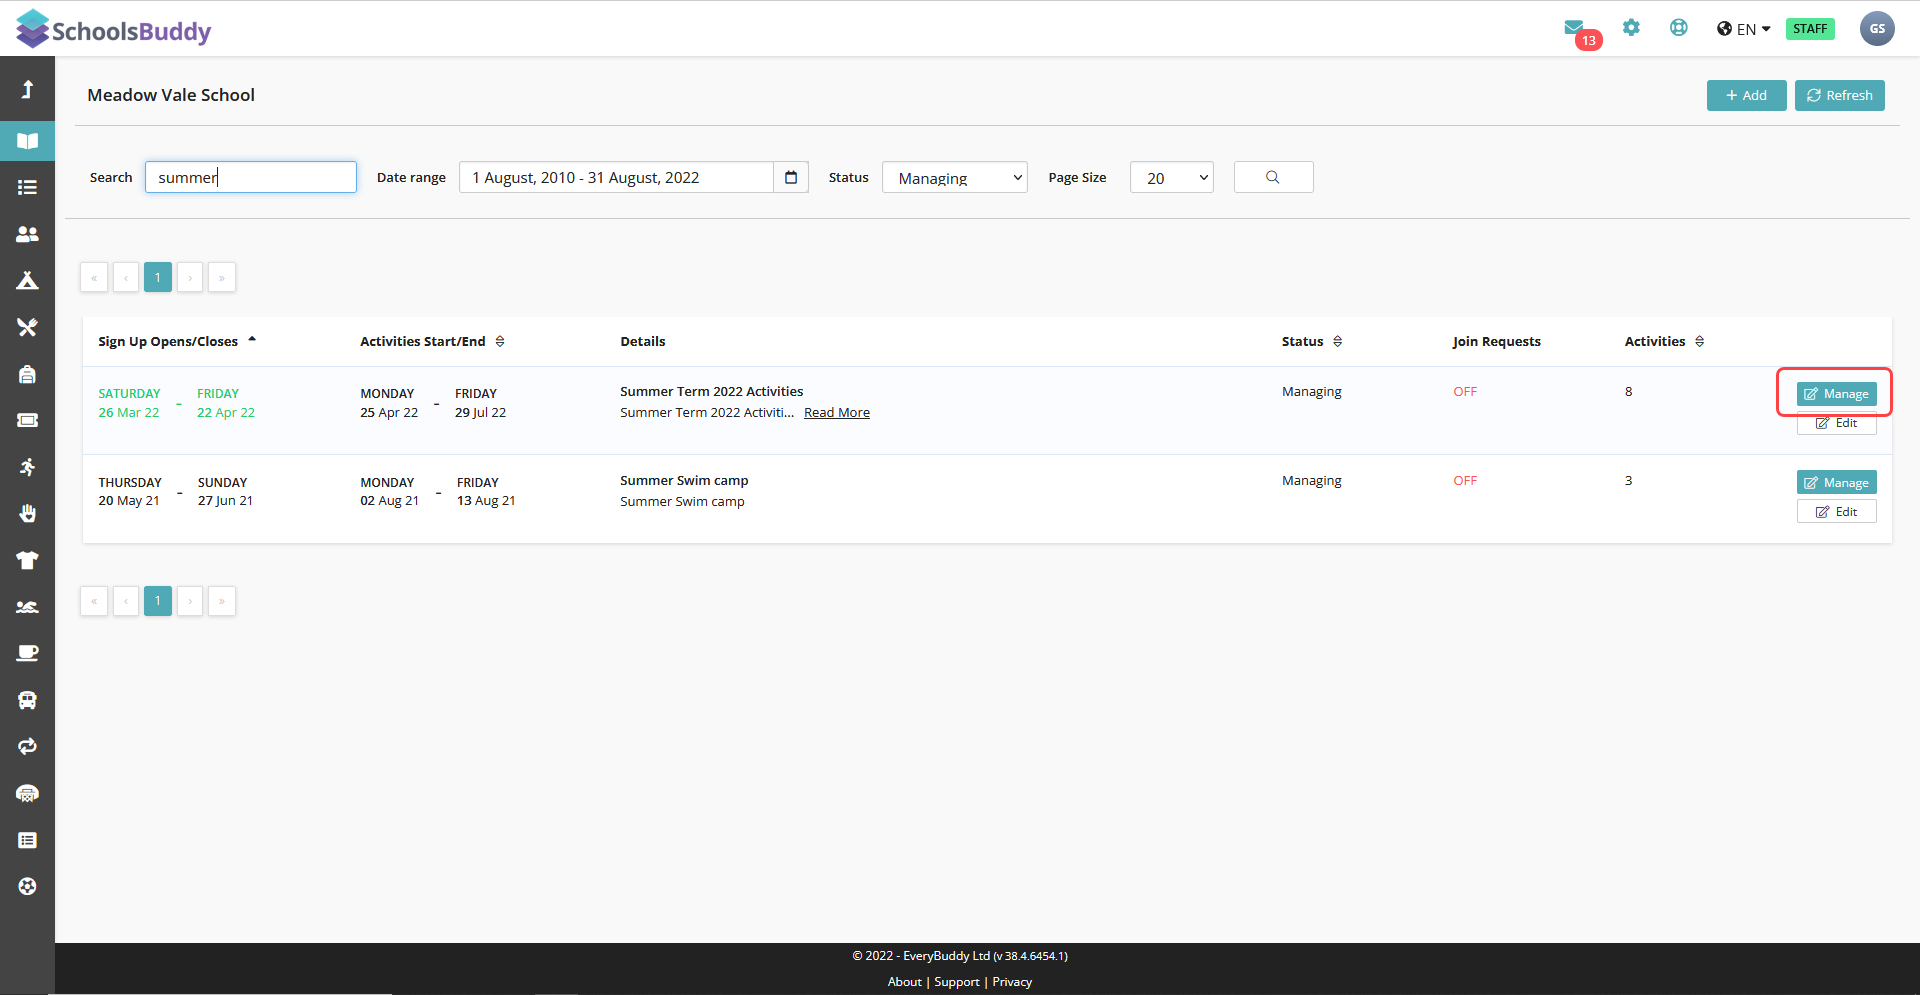Open the Support footer link
Screen dimensions: 1920x995
[x=957, y=982]
